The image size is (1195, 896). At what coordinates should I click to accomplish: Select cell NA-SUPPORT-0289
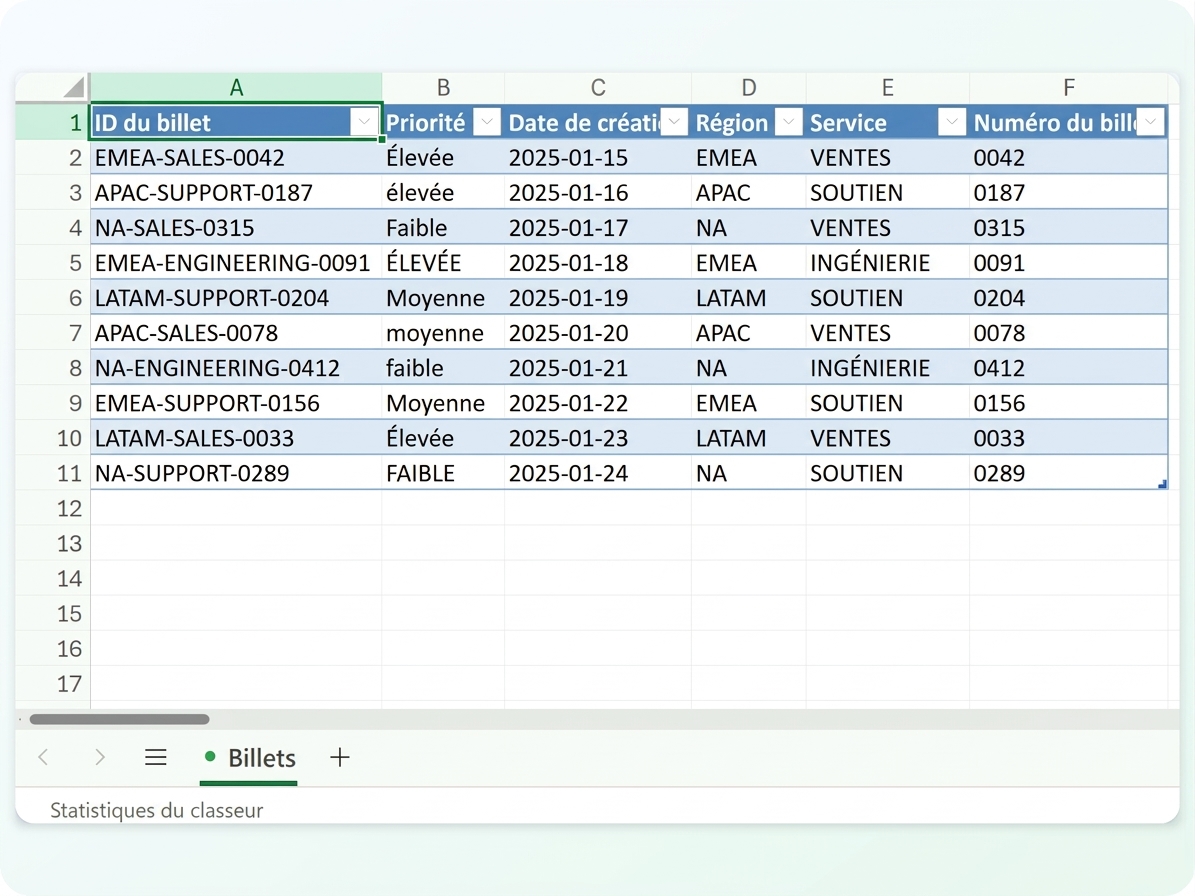click(236, 473)
